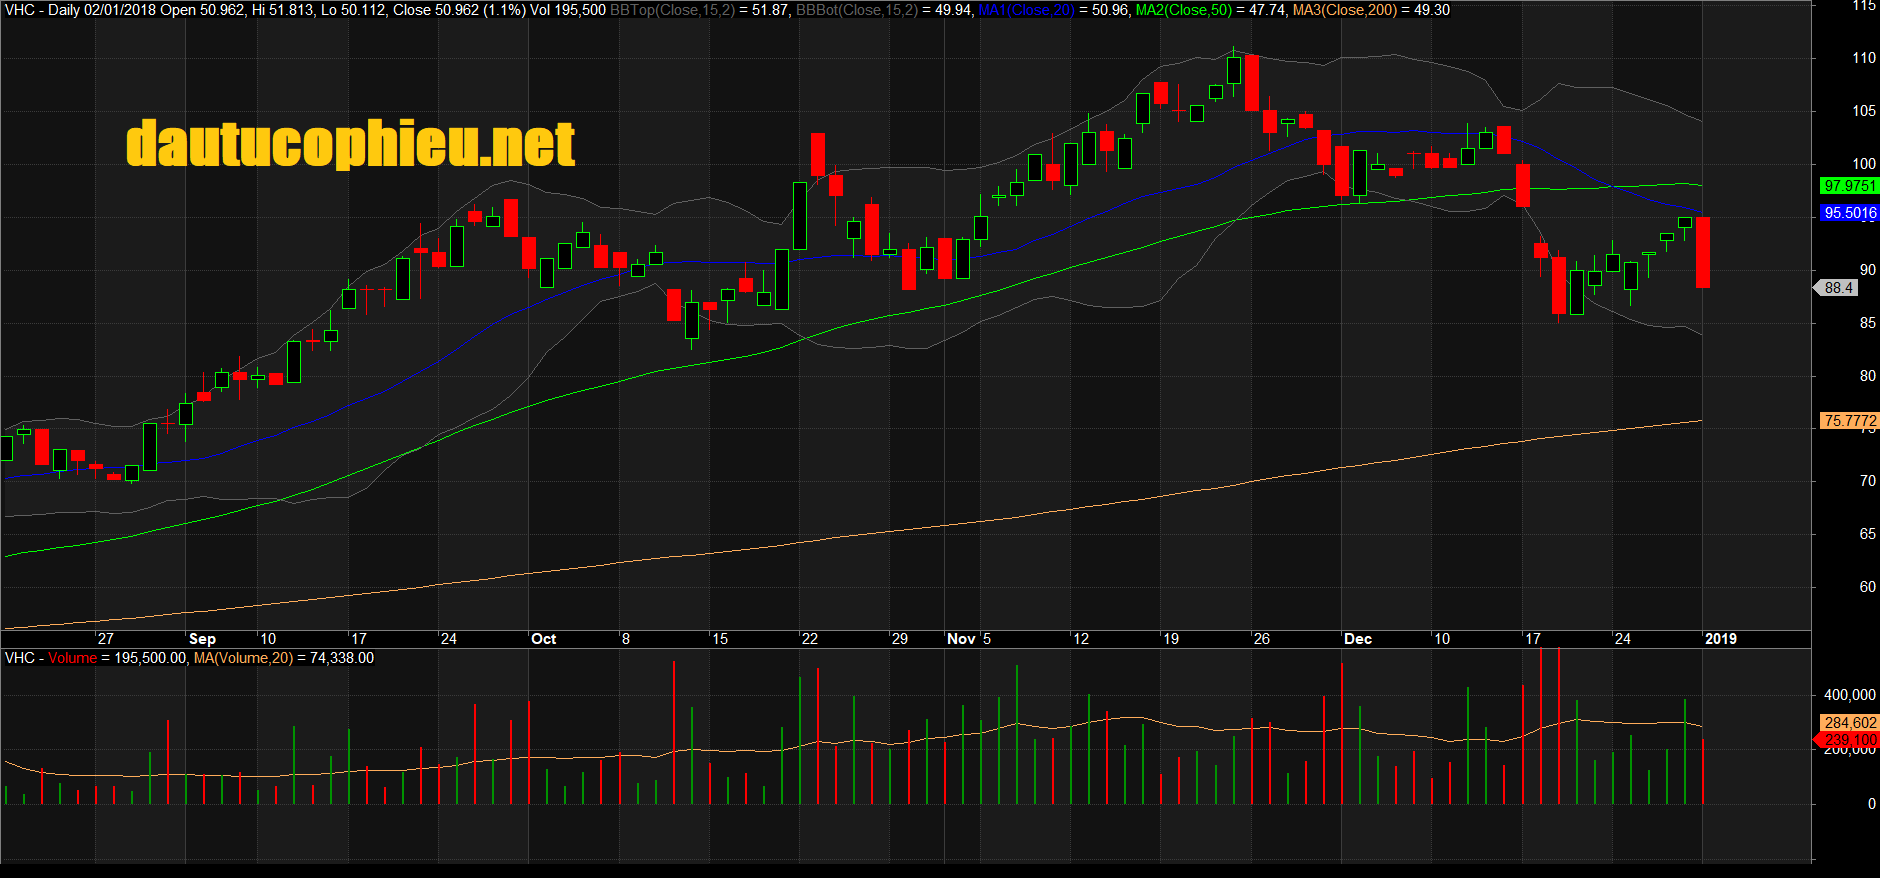Click the orange 284,602 volume tag
Image resolution: width=1880 pixels, height=878 pixels.
click(1849, 722)
